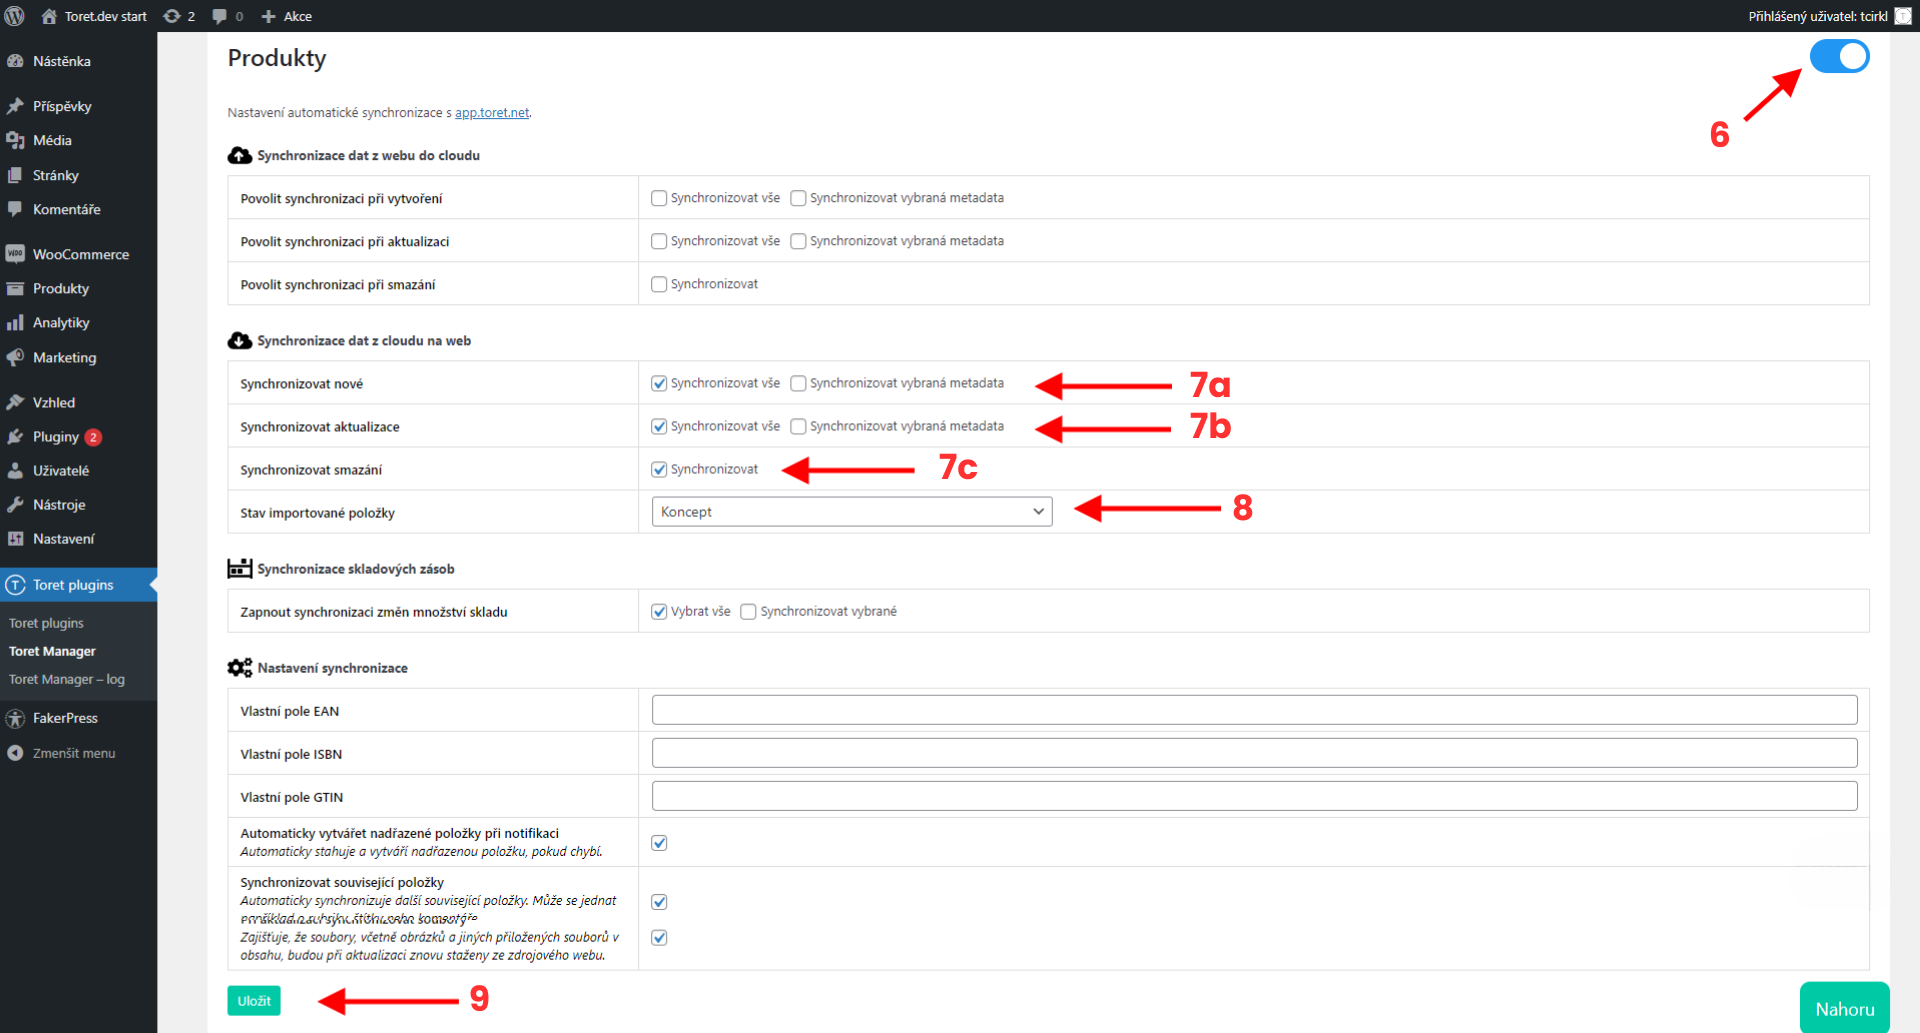
Task: Open Toret plugins submenu item
Action: [x=46, y=623]
